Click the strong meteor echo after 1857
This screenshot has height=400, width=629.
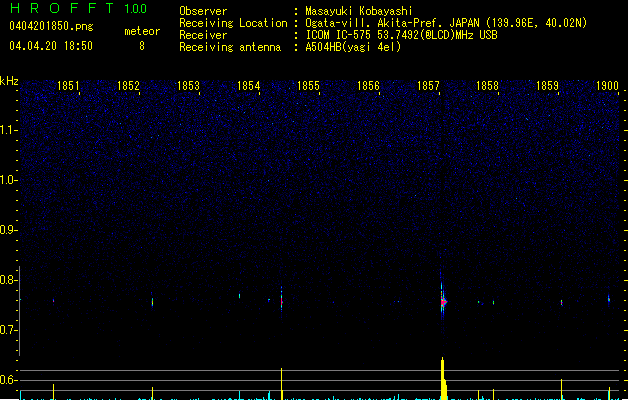tap(443, 302)
